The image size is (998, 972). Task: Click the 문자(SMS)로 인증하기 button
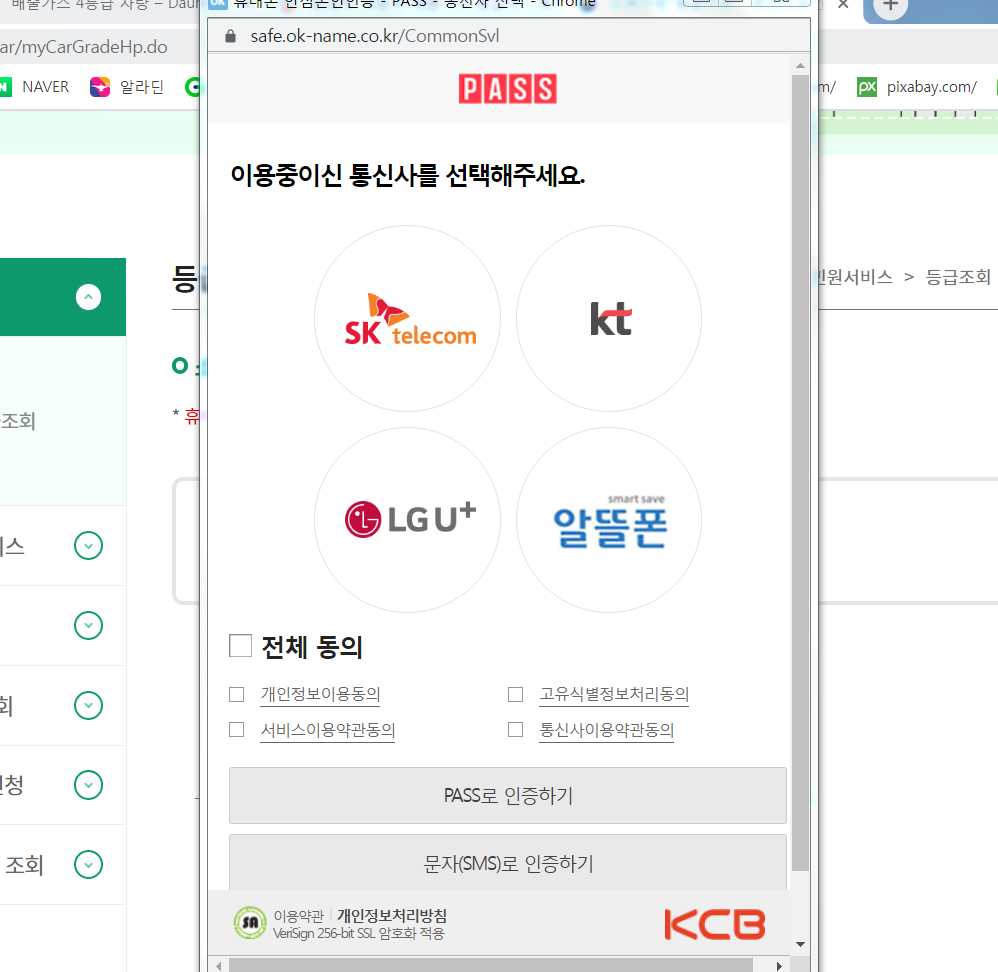tap(508, 863)
